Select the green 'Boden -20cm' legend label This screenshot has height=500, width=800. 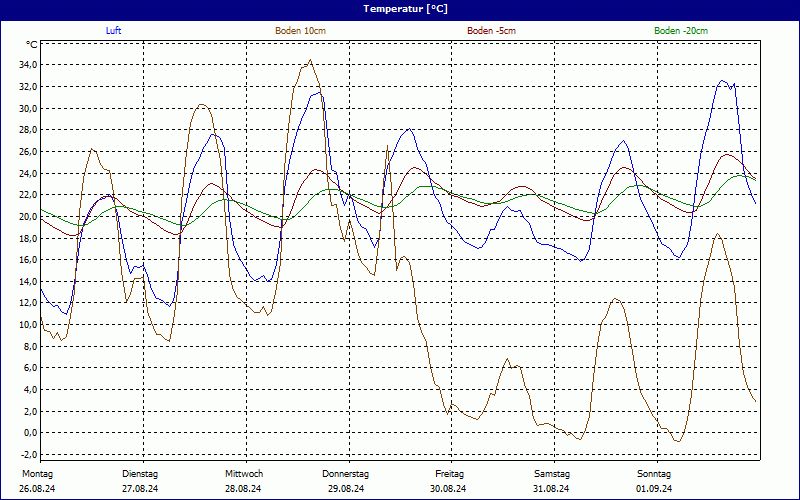click(681, 31)
